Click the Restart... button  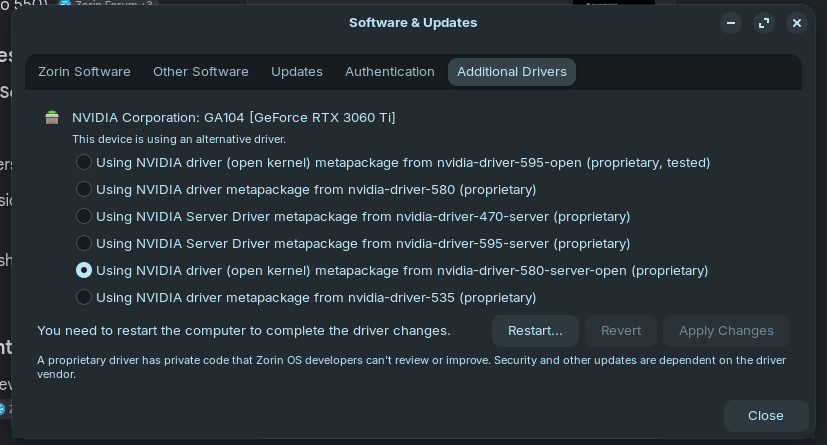click(535, 331)
